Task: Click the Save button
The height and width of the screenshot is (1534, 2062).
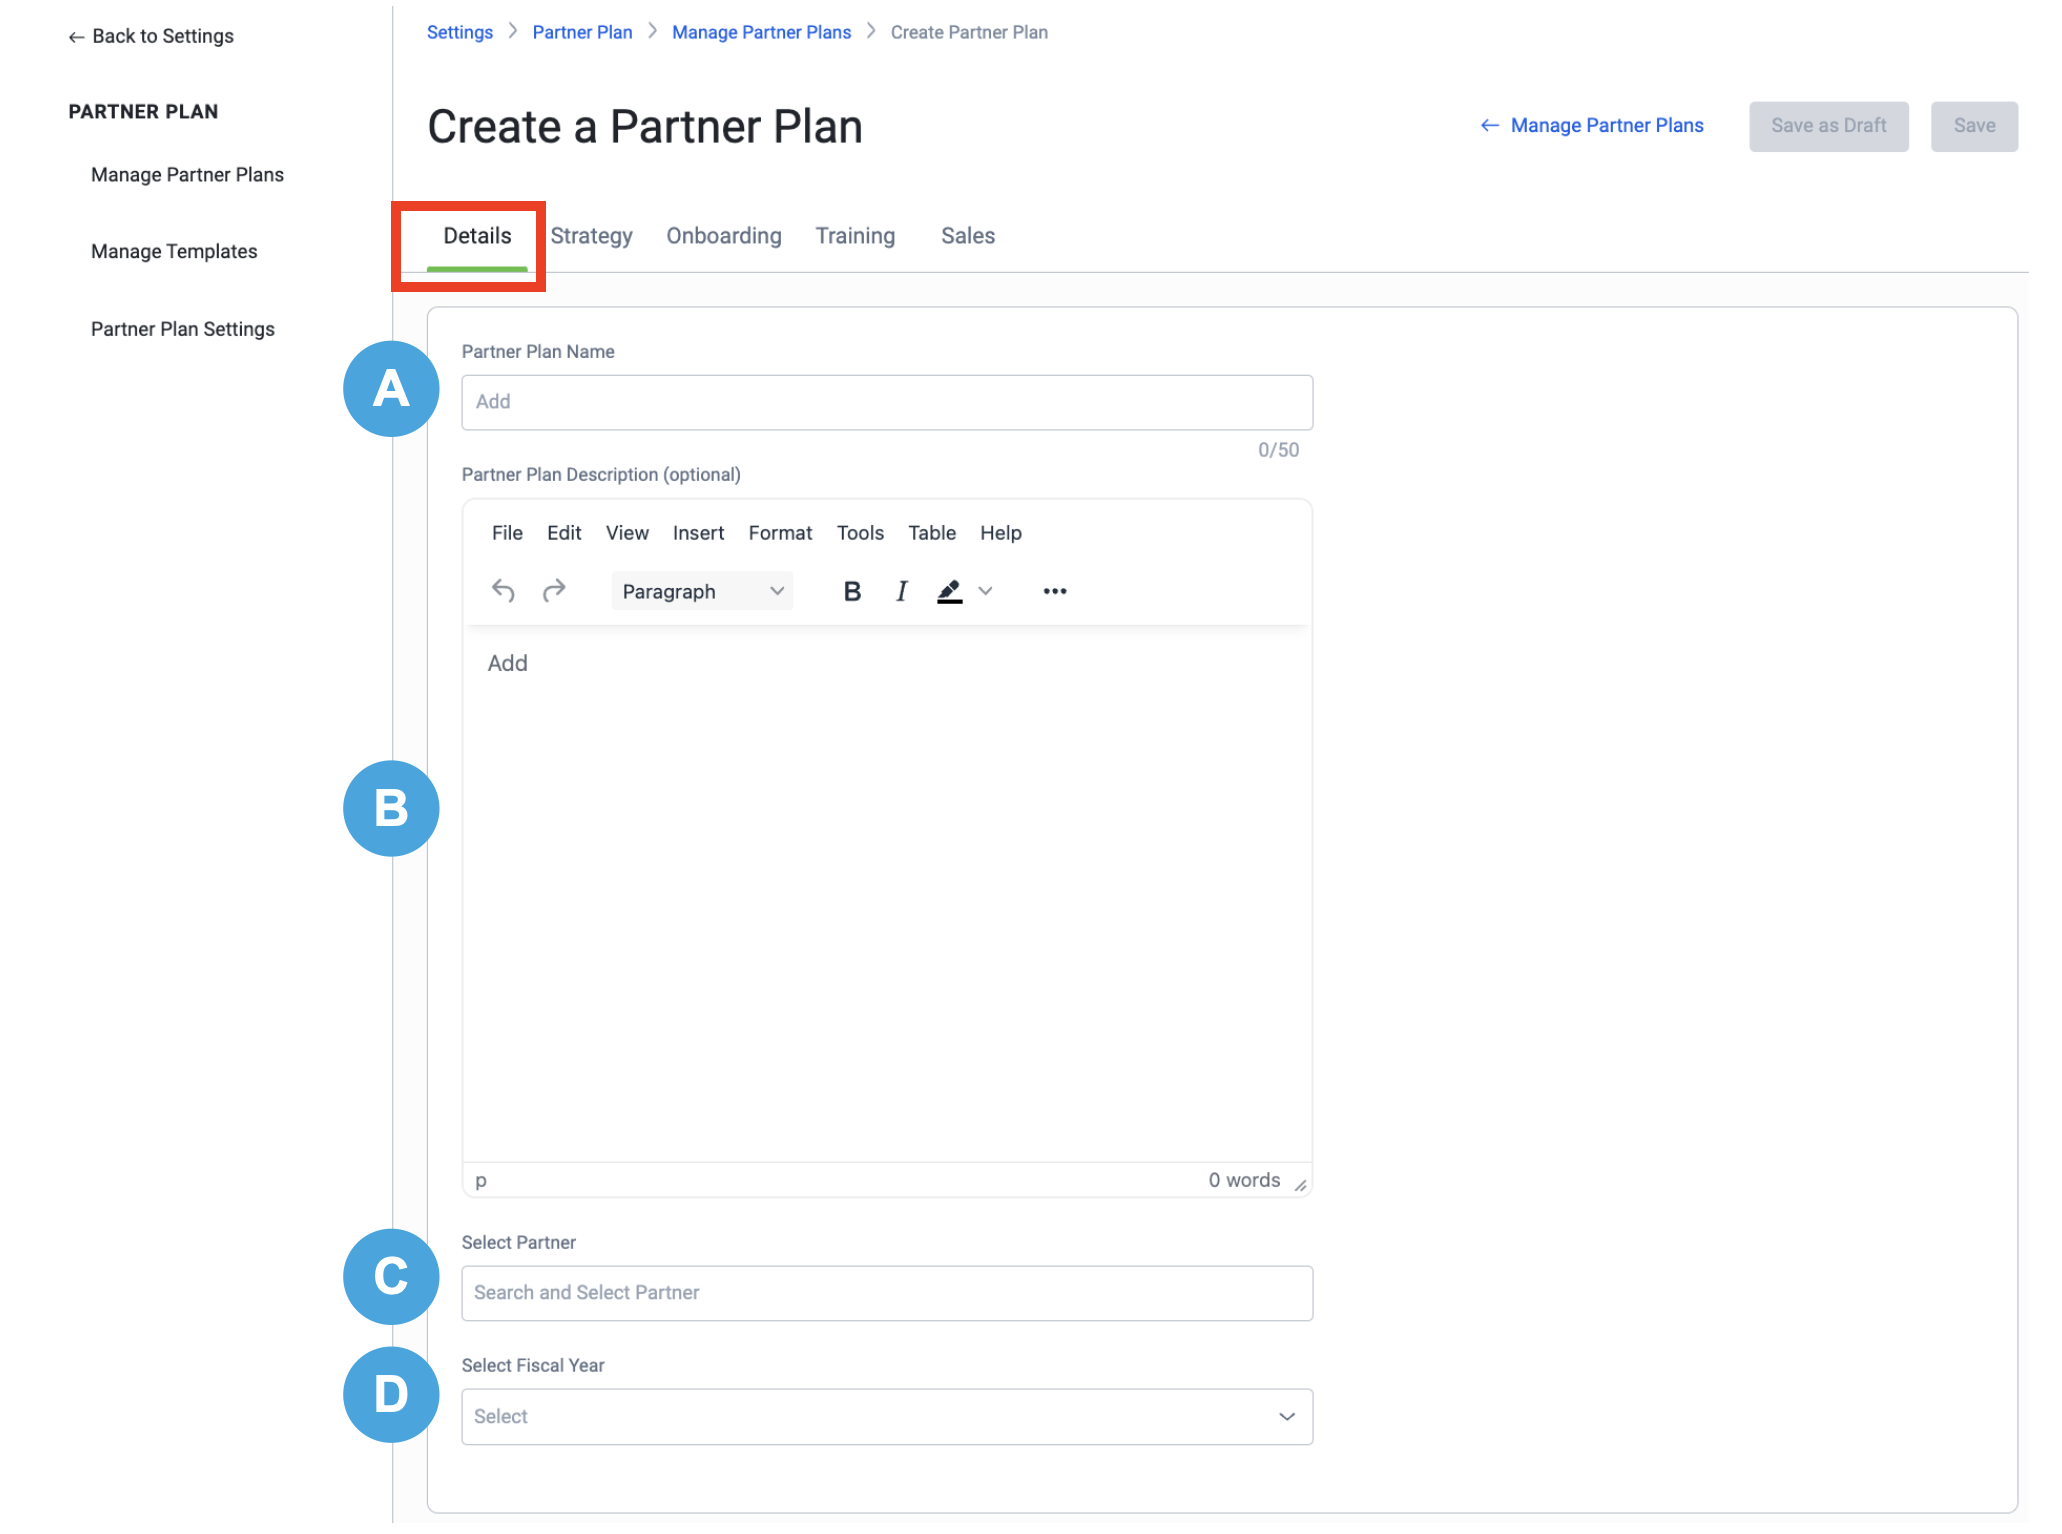Action: point(1974,127)
